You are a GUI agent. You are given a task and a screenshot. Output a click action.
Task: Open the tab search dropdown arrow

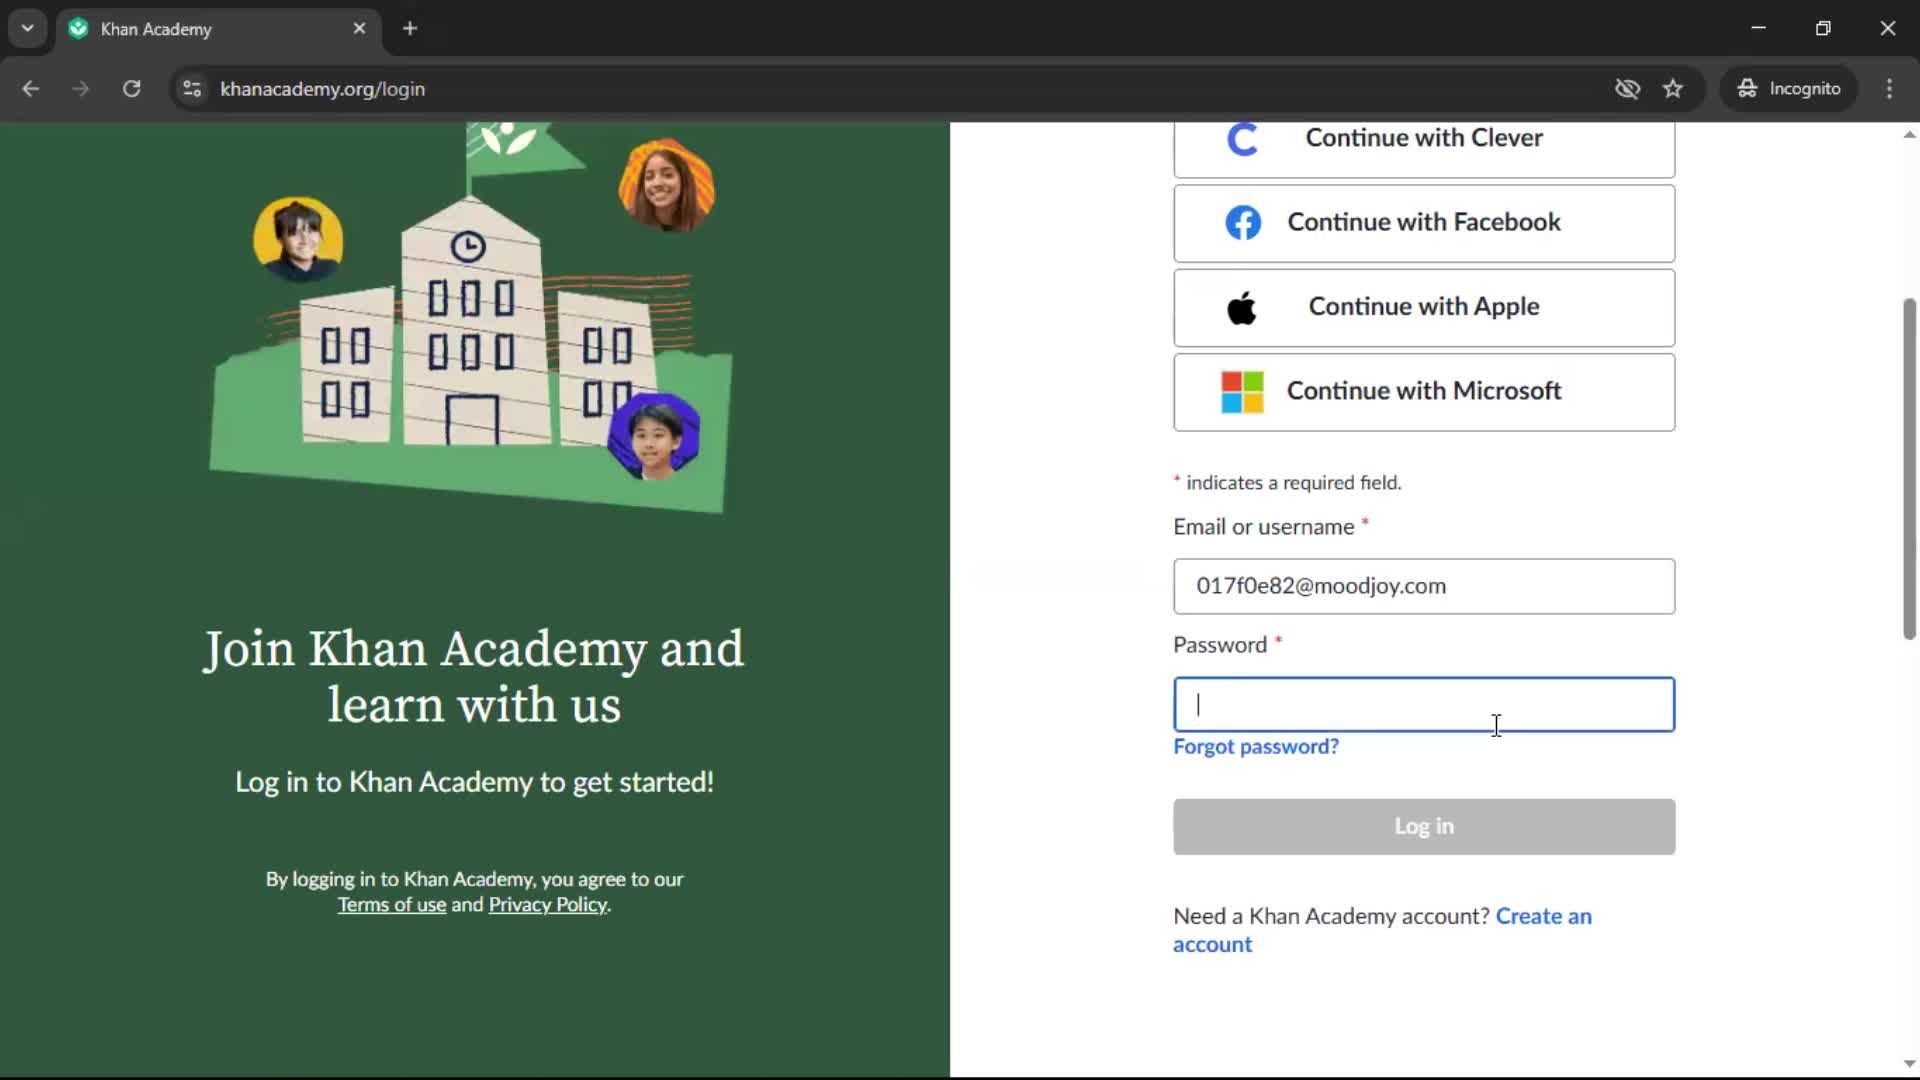pos(28,28)
